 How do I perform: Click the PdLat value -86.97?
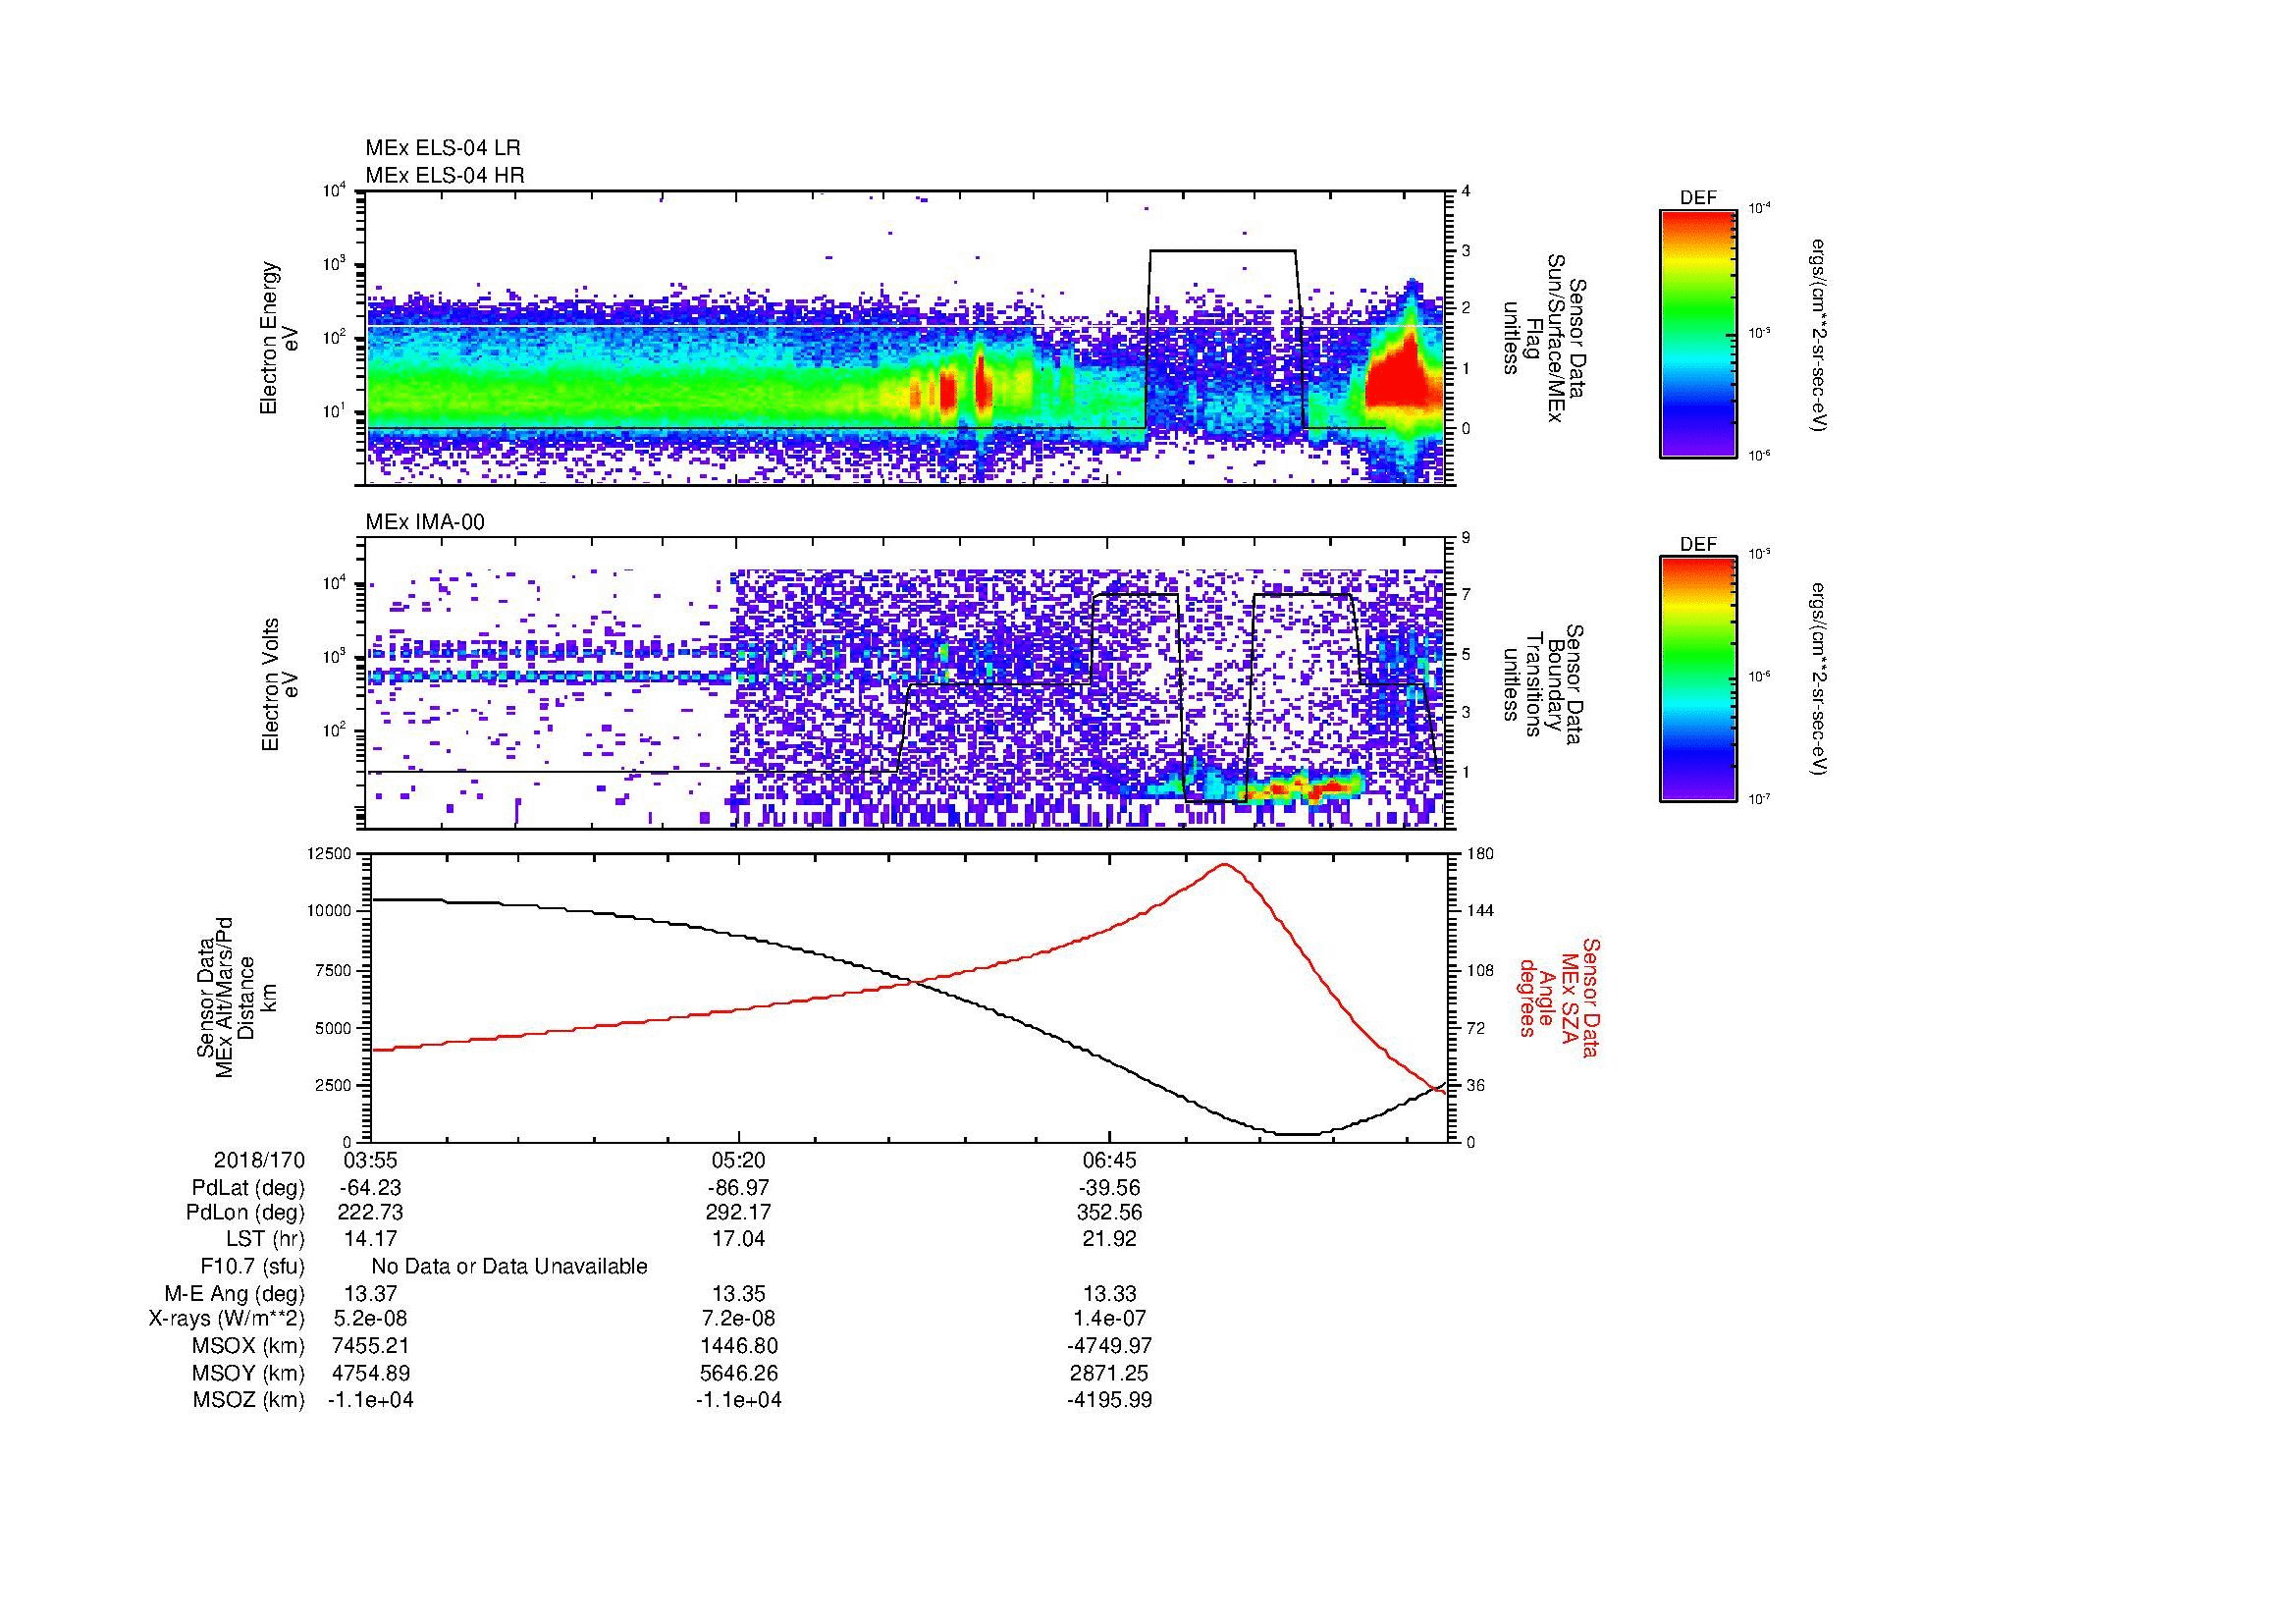click(x=739, y=1188)
